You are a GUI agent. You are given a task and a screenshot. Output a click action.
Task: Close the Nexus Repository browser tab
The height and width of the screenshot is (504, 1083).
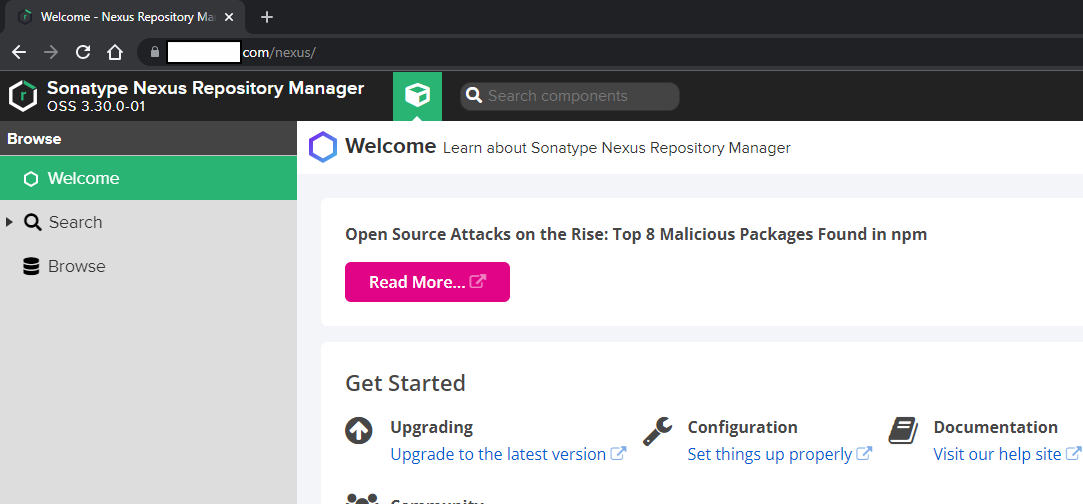[x=229, y=17]
